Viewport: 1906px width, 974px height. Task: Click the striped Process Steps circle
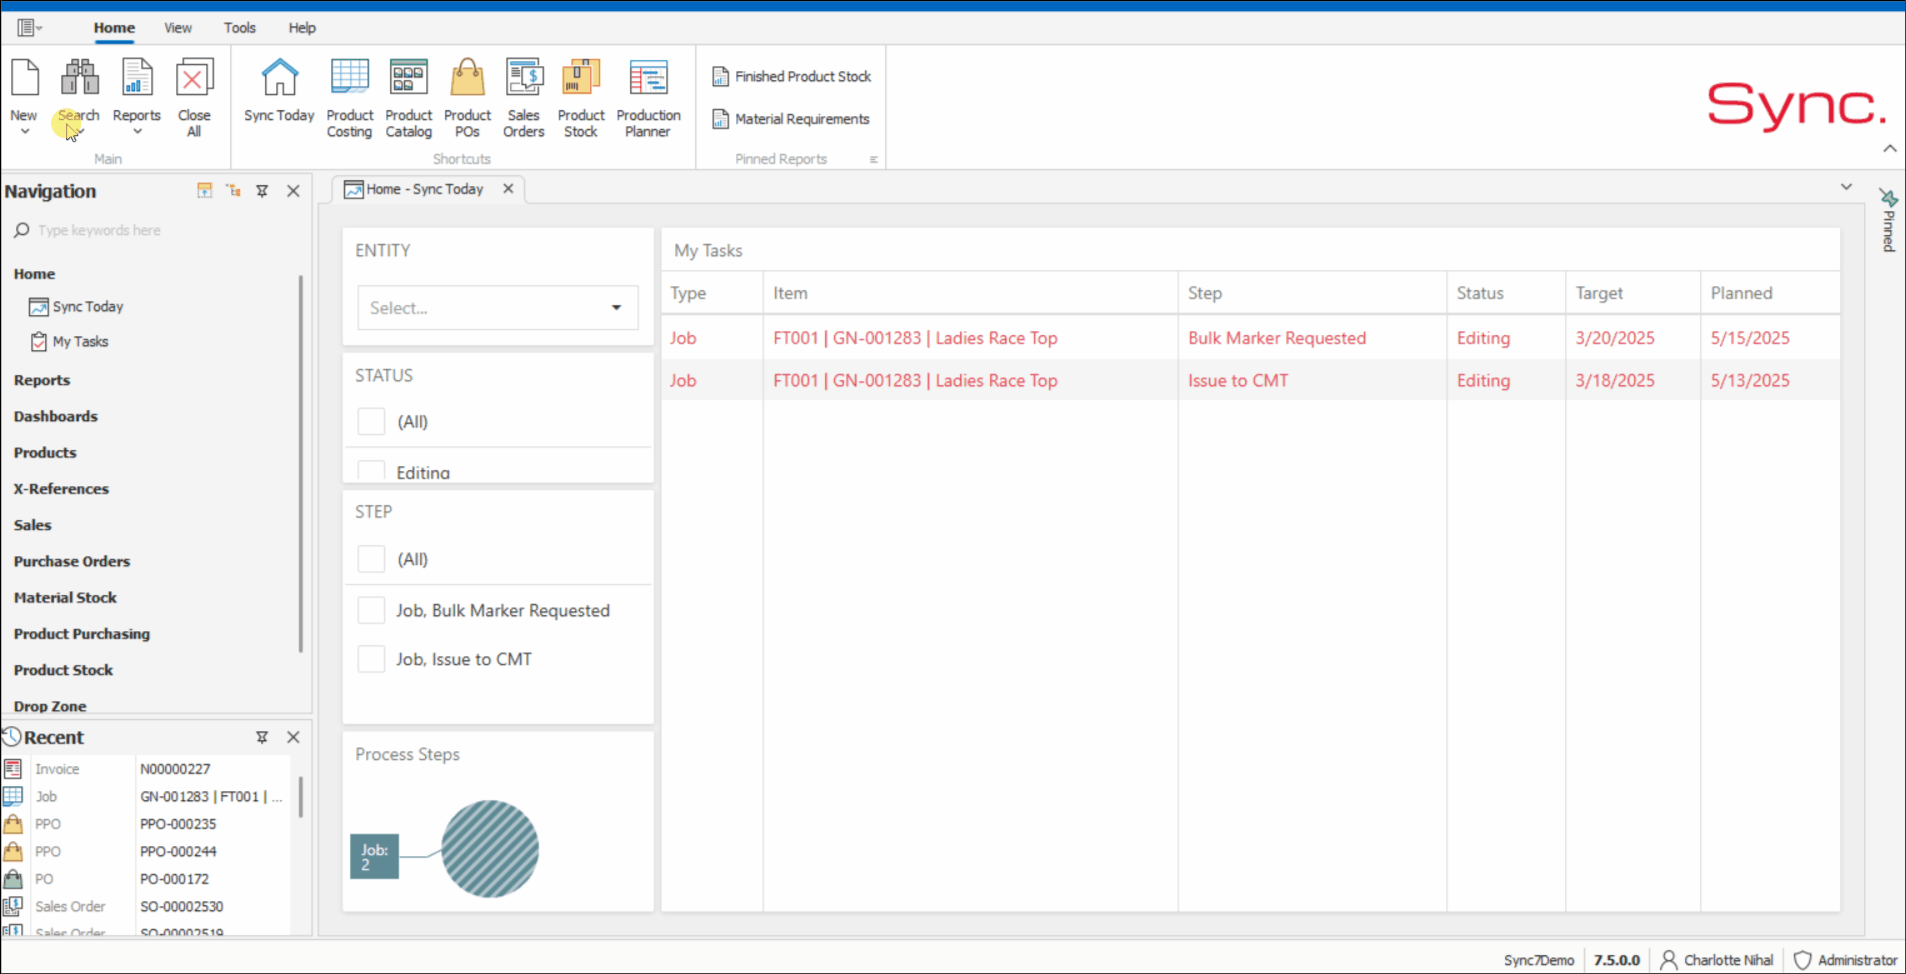(x=490, y=849)
